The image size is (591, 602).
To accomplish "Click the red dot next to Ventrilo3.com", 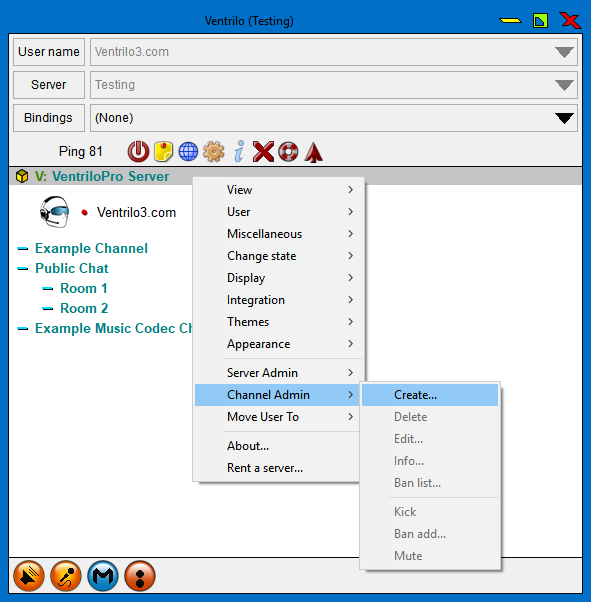I will [84, 212].
